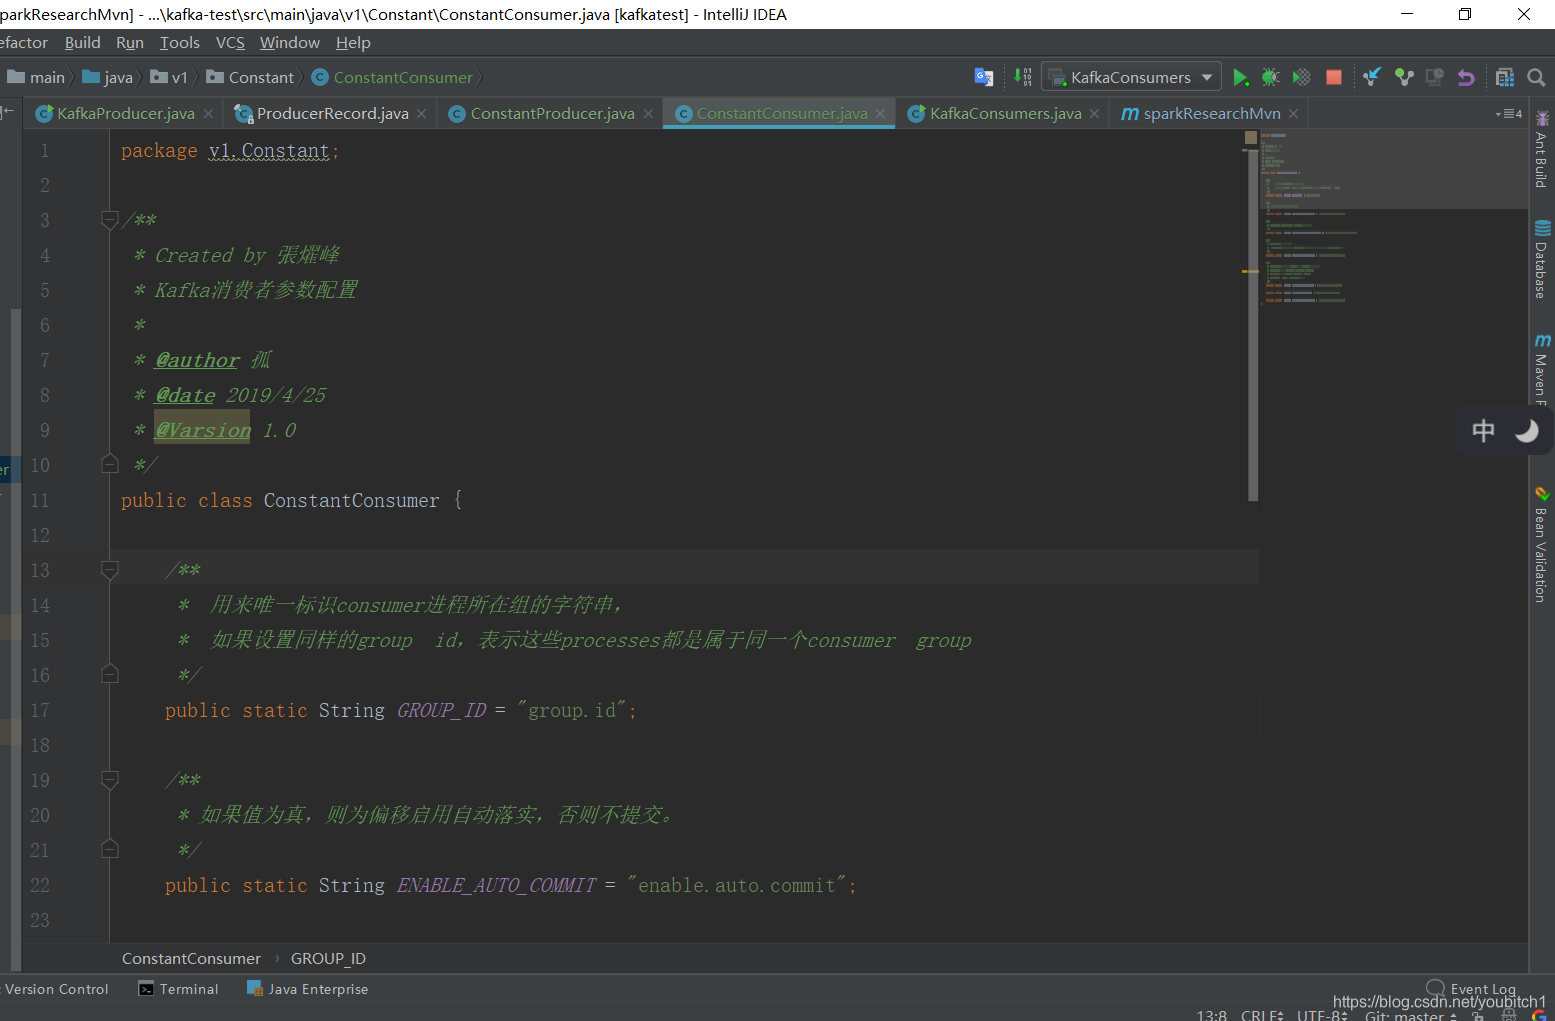Show VCS history clock icon
Image resolution: width=1555 pixels, height=1021 pixels.
tap(1435, 77)
